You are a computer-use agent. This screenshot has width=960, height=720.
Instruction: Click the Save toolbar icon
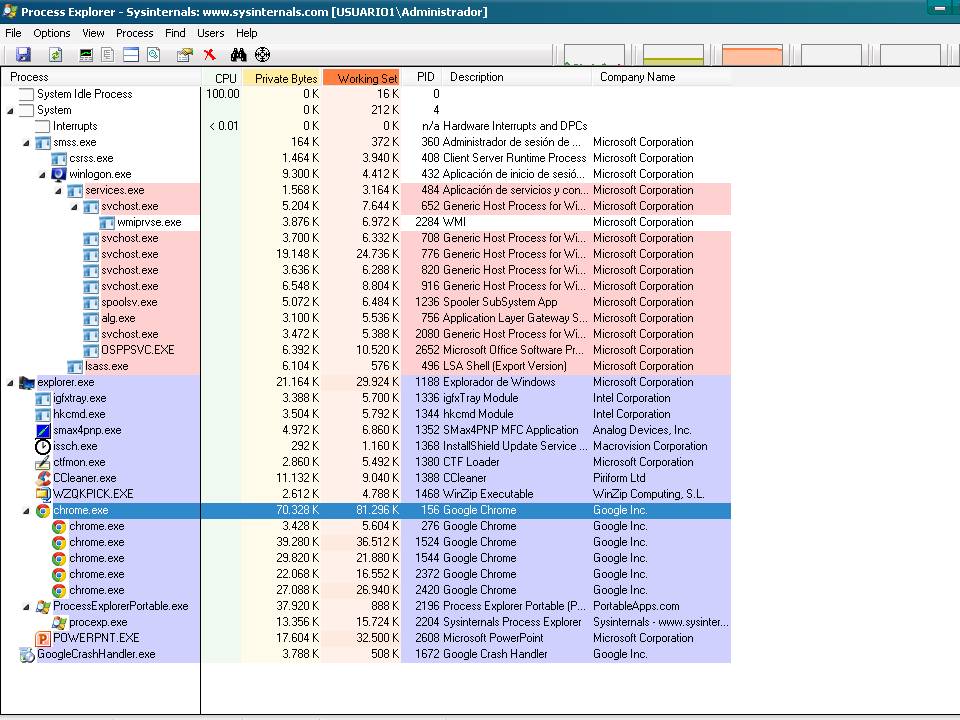(x=23, y=54)
